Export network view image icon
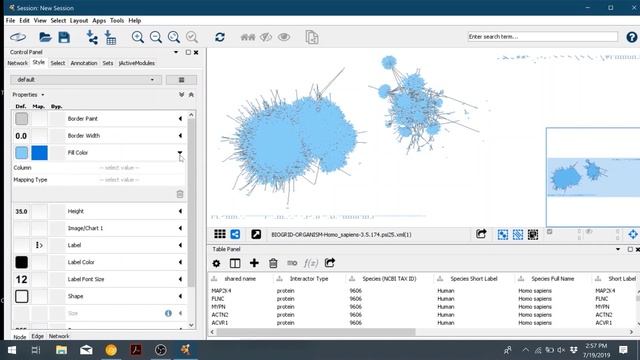The image size is (640, 360). click(x=481, y=234)
